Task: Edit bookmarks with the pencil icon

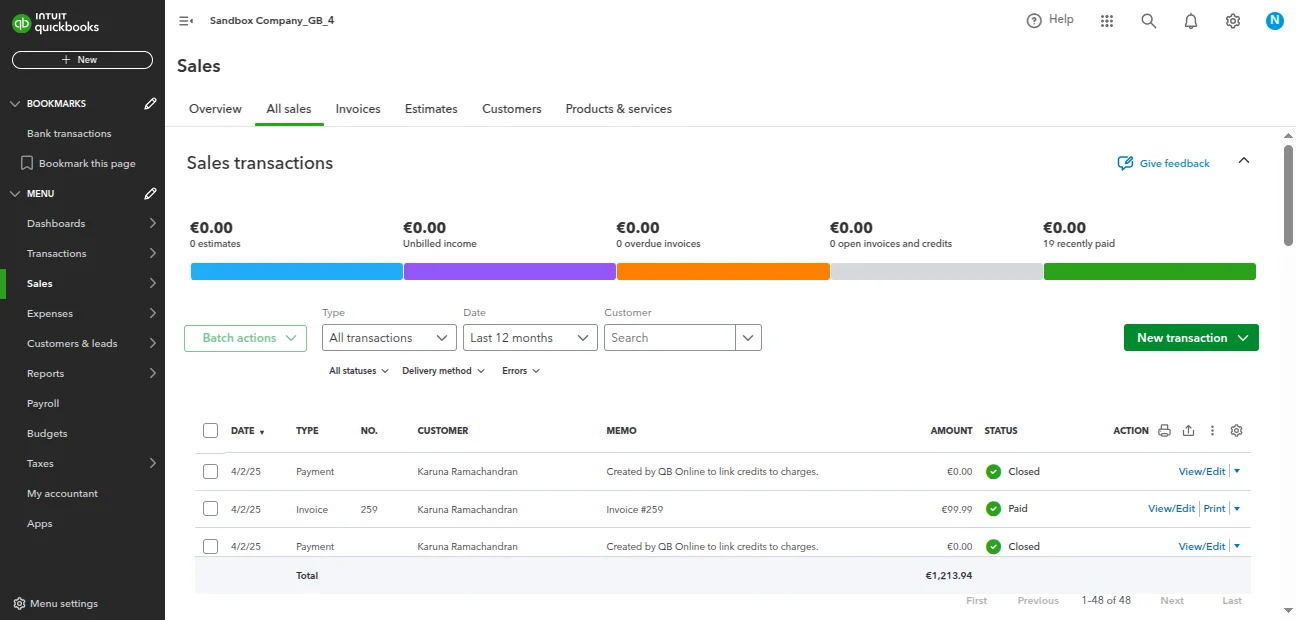Action: pyautogui.click(x=150, y=103)
